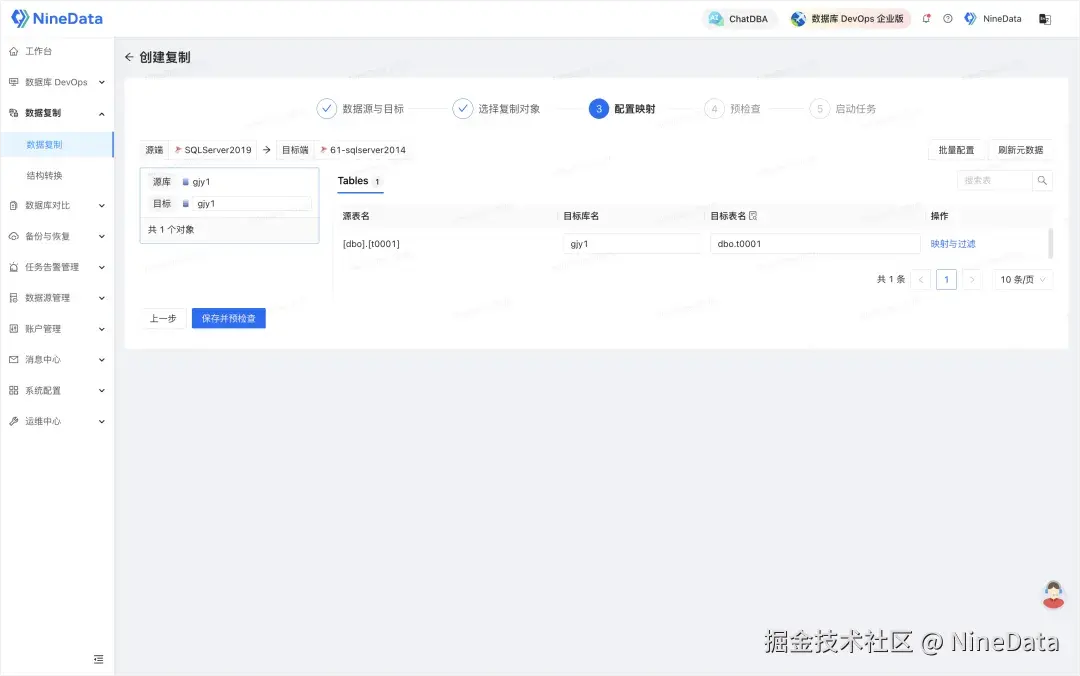Open the 10 条/页 page size dropdown

point(1021,280)
